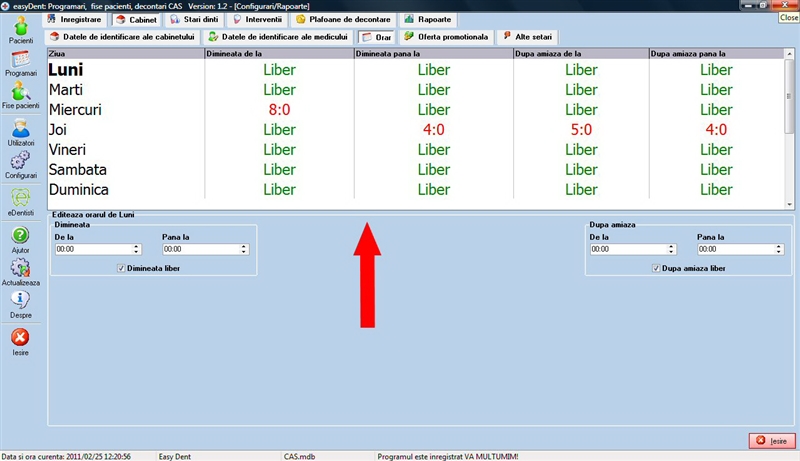Image resolution: width=800 pixels, height=461 pixels.
Task: Open the Despre info icon
Action: (x=21, y=304)
